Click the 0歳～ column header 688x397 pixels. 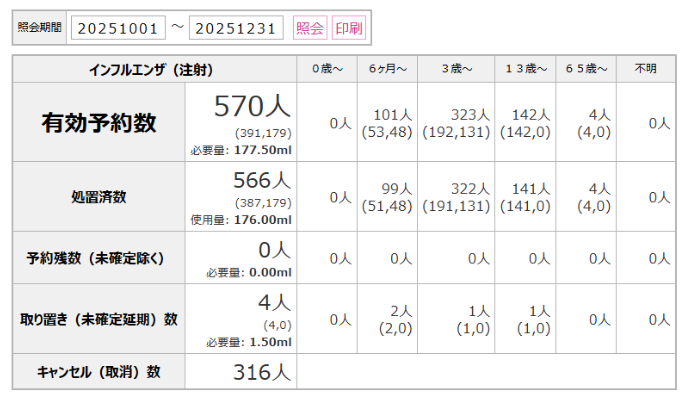pos(327,69)
